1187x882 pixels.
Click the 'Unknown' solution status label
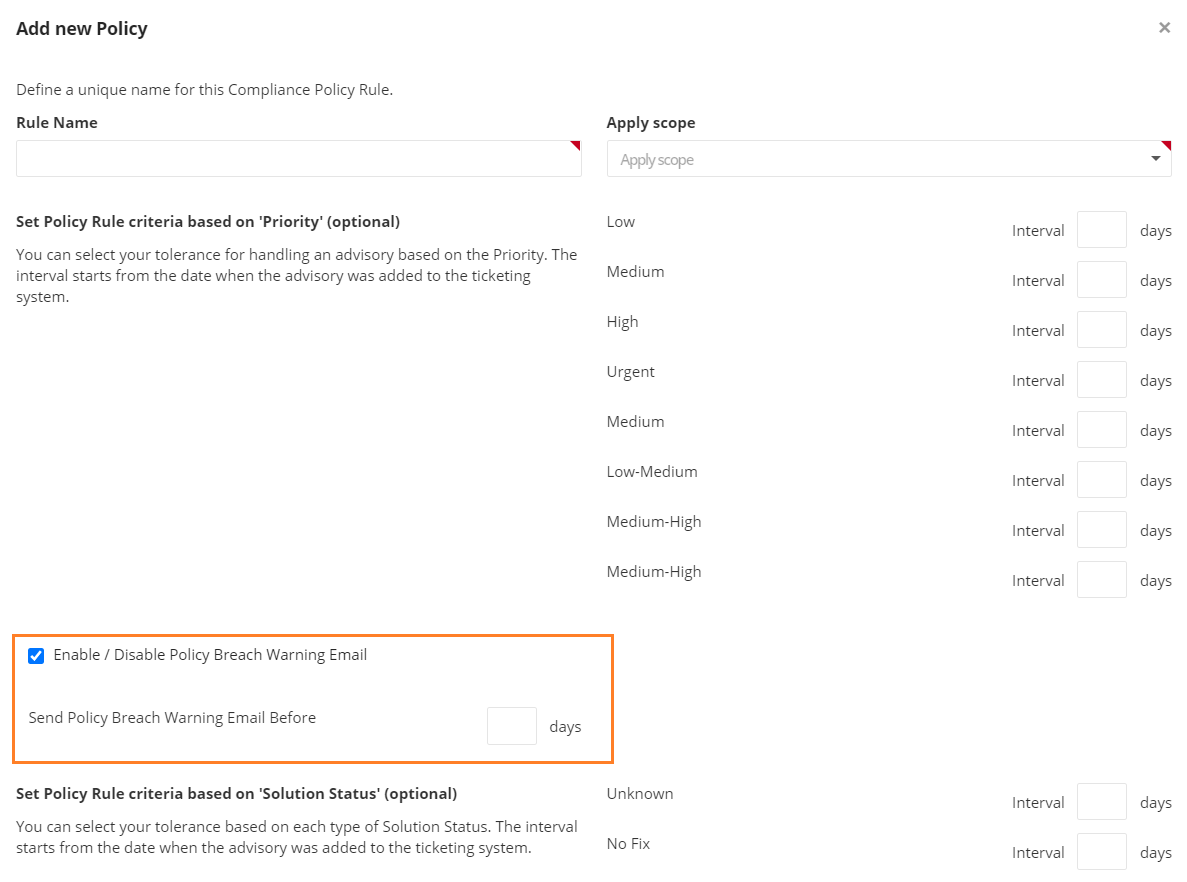(x=640, y=793)
